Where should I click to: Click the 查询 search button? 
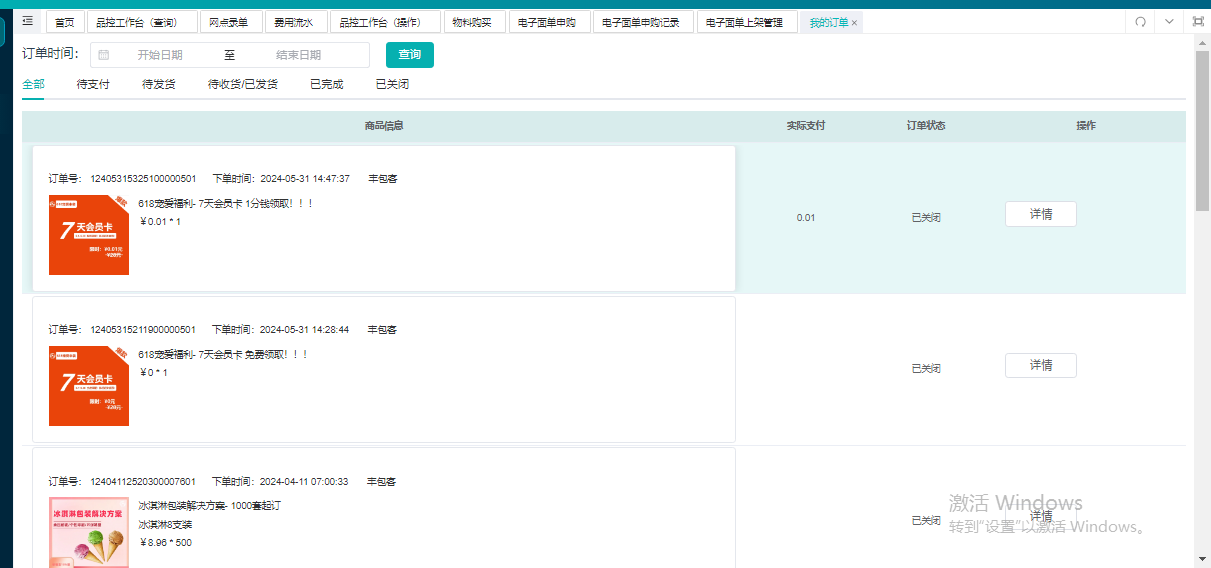(410, 55)
